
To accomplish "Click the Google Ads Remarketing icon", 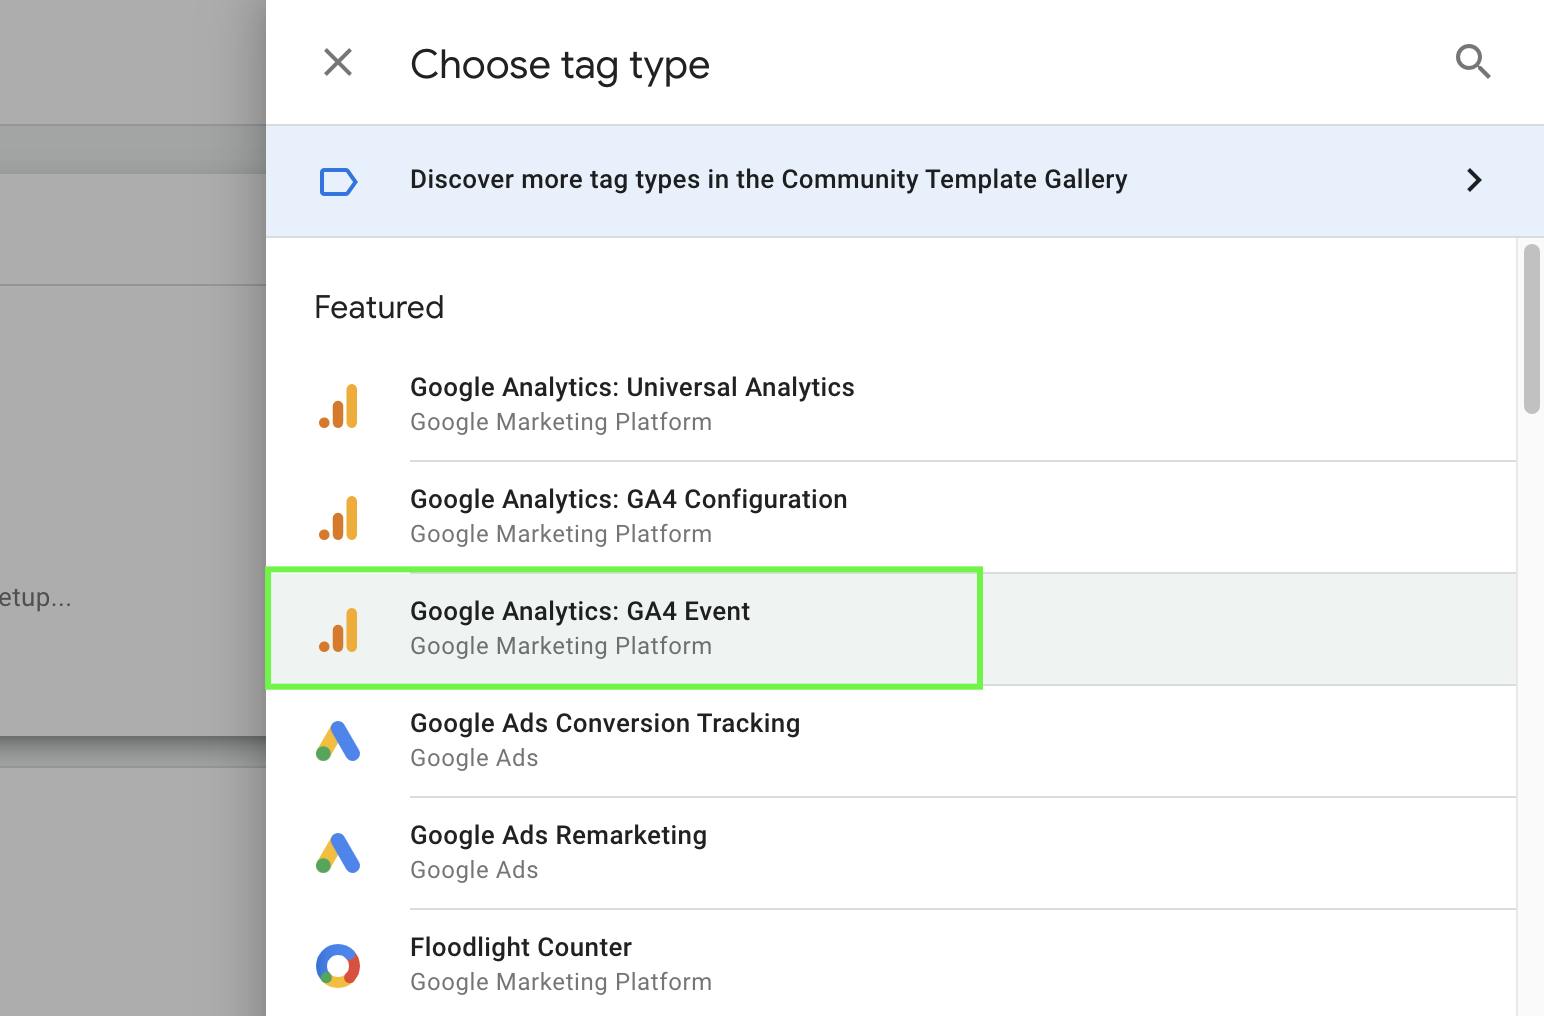I will 338,853.
